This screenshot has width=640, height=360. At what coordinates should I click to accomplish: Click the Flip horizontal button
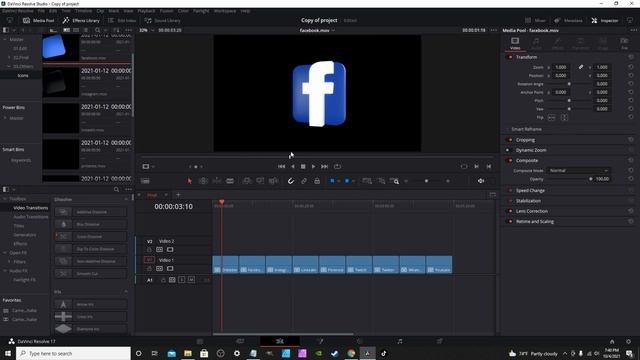pos(551,118)
